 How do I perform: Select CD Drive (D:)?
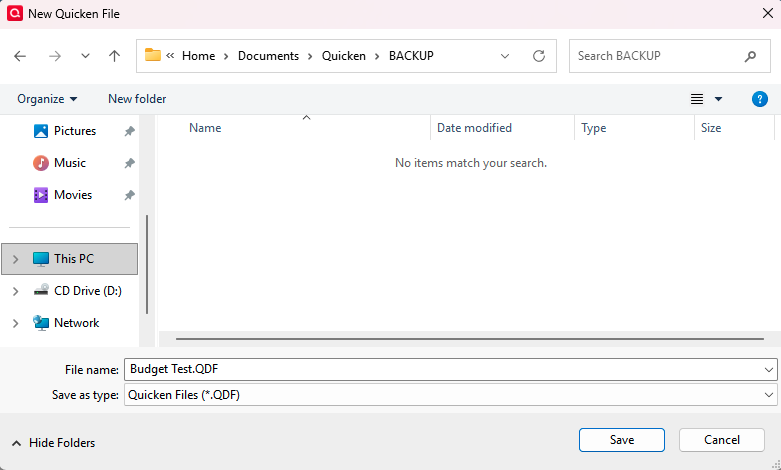coord(88,291)
